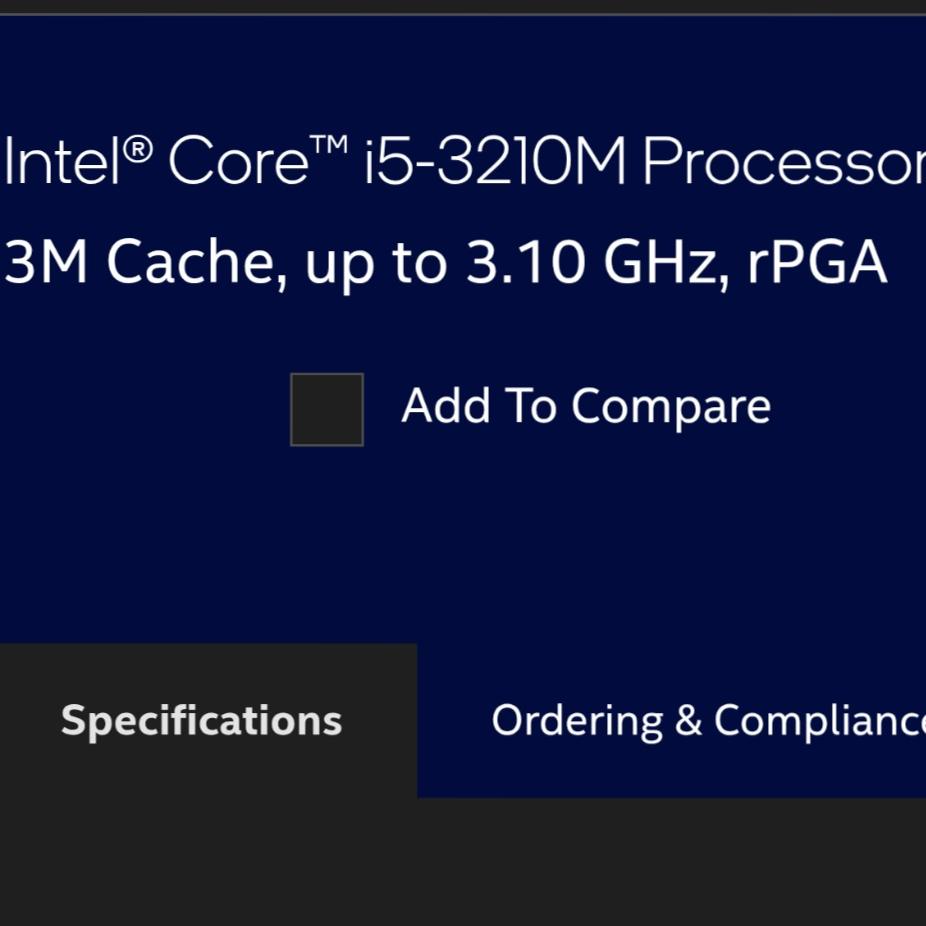Tick the Add To Compare checkbox
The image size is (926, 926).
pos(327,409)
